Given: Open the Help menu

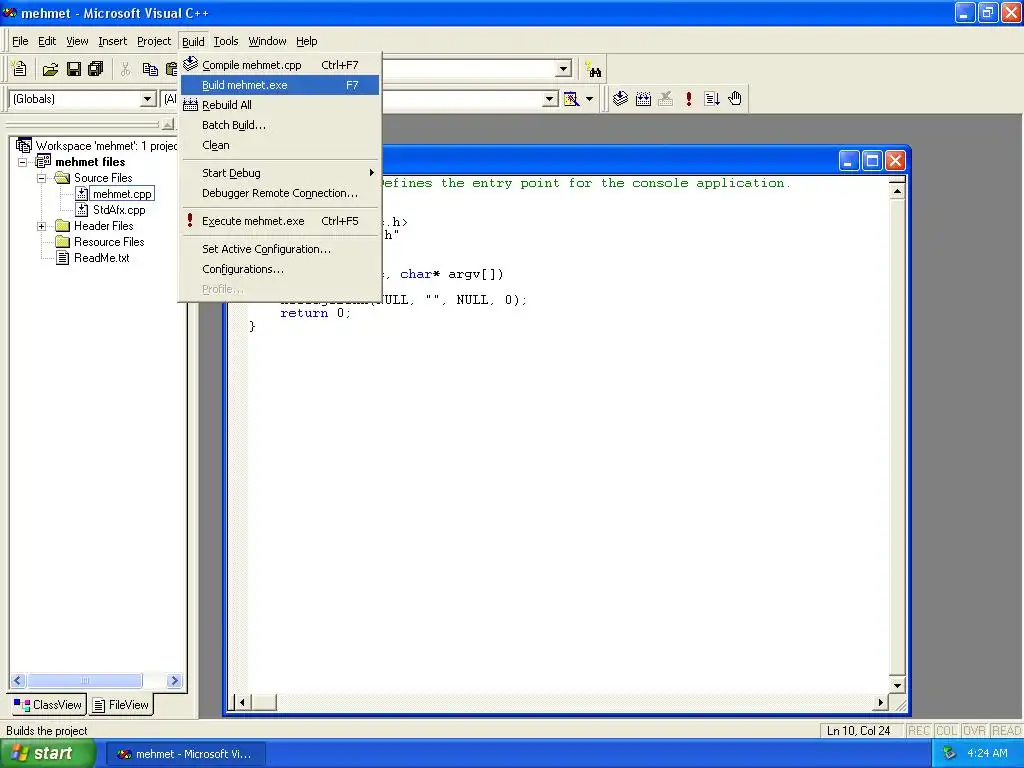Looking at the screenshot, I should (x=306, y=41).
